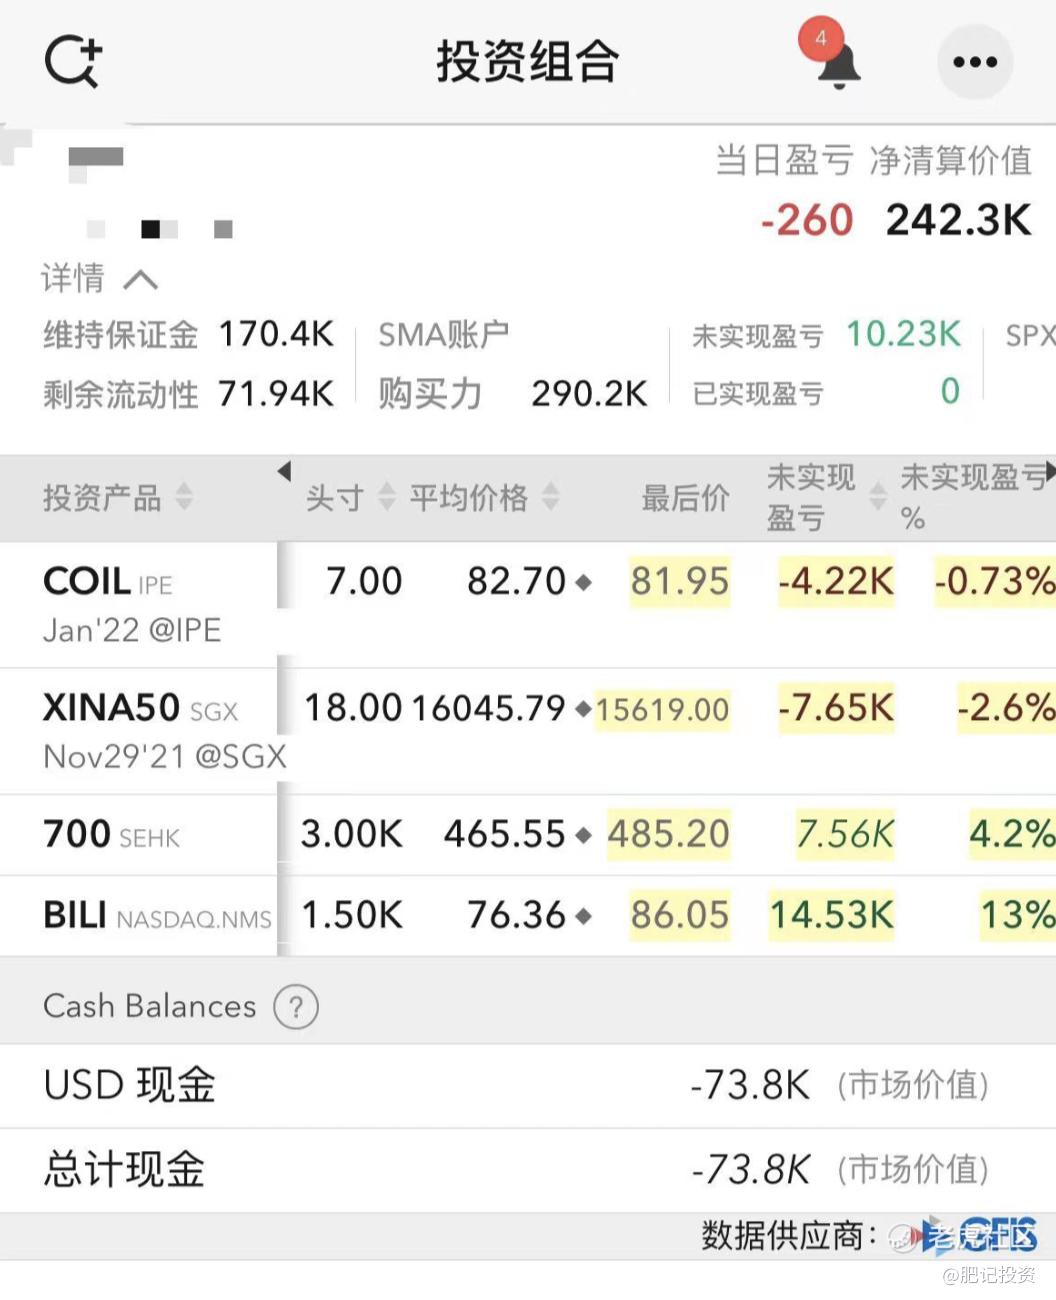Tap the 最后价 column header
Image resolution: width=1056 pixels, height=1300 pixels.
tap(685, 497)
